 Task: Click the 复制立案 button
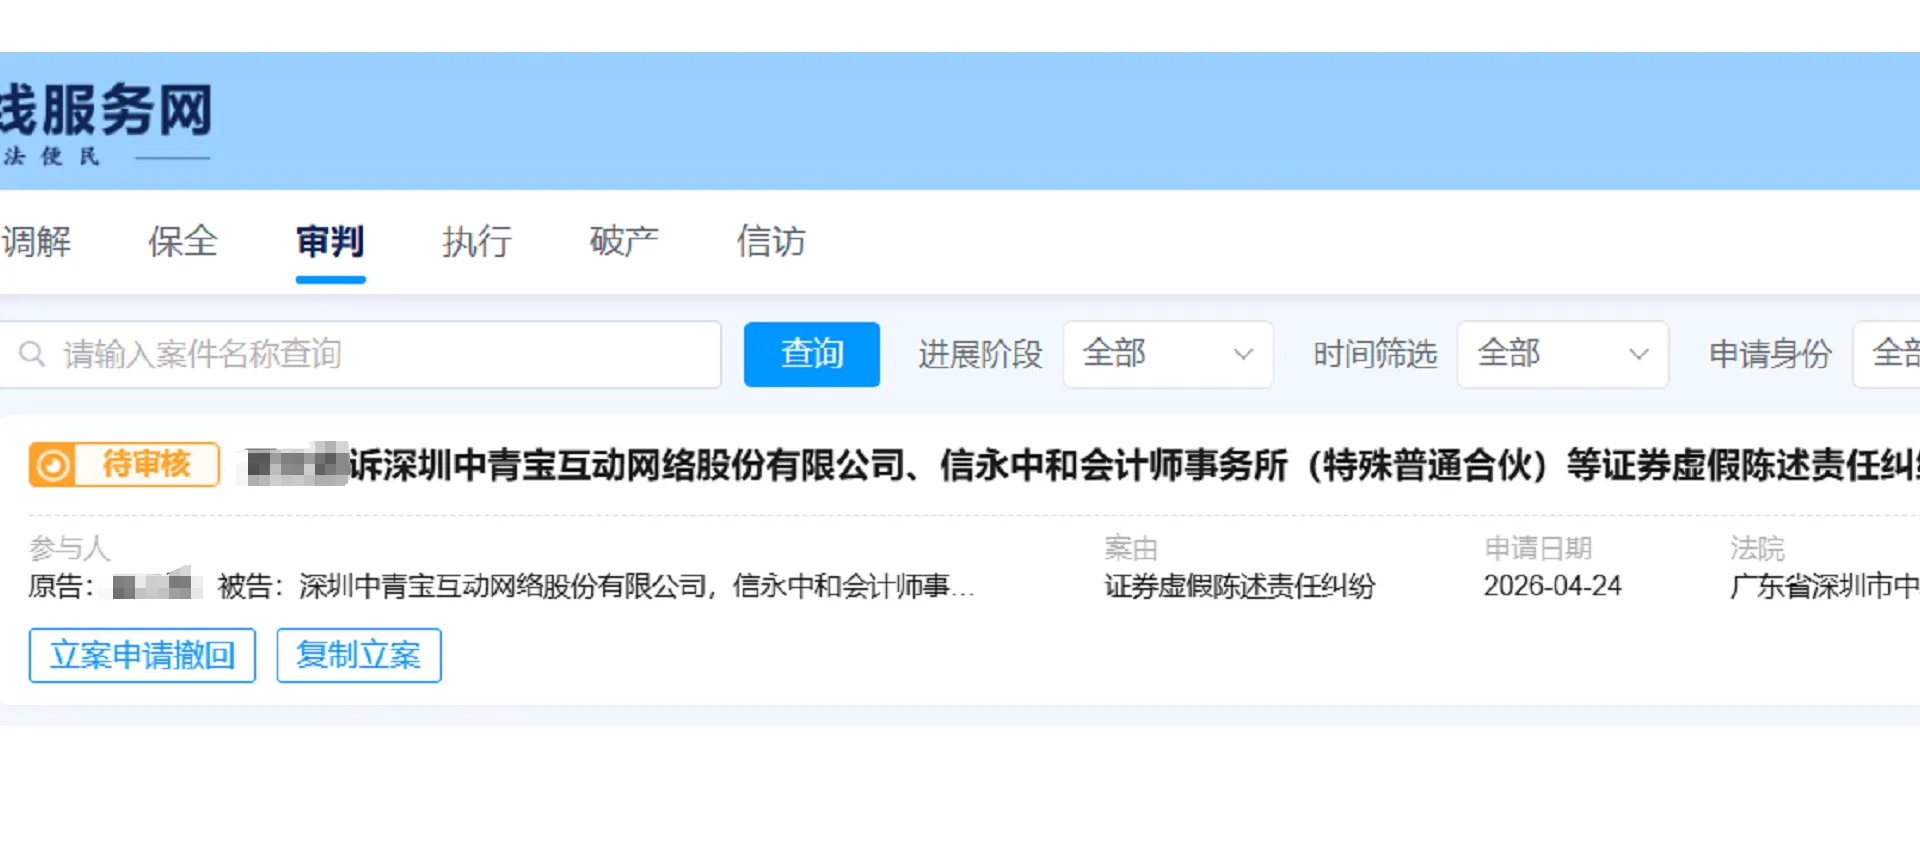(359, 655)
